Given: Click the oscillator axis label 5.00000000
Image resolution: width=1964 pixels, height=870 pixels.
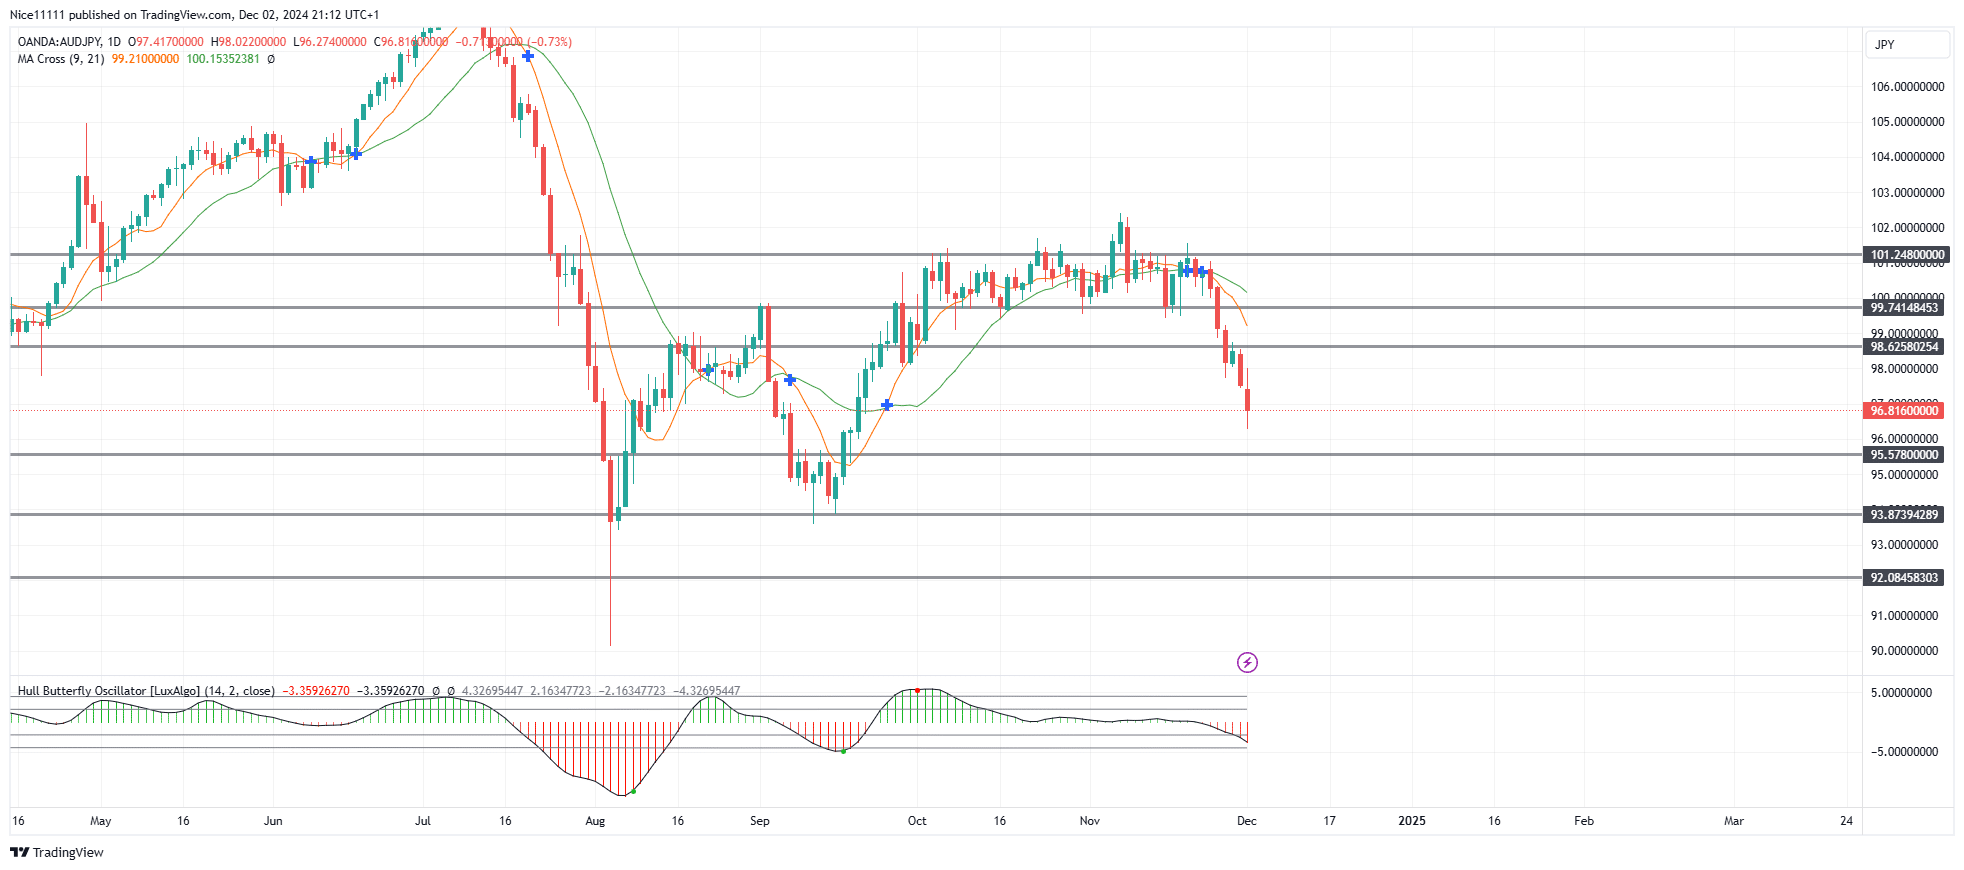Looking at the screenshot, I should coord(1901,693).
